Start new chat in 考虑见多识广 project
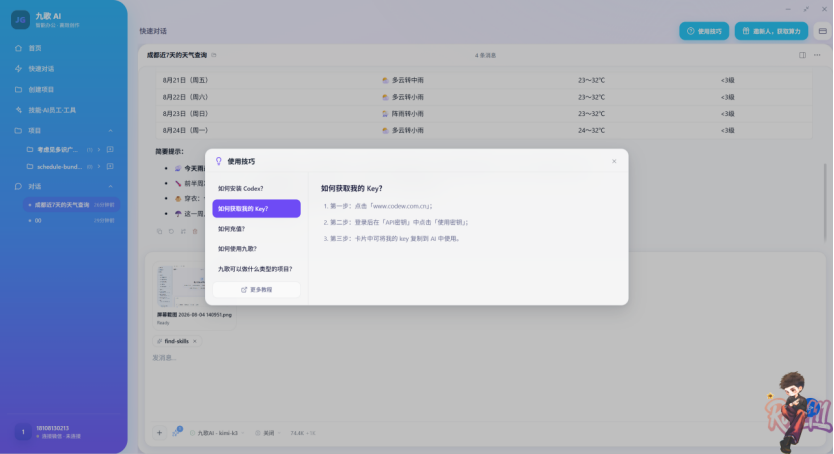Image resolution: width=834 pixels, height=454 pixels. pos(110,149)
